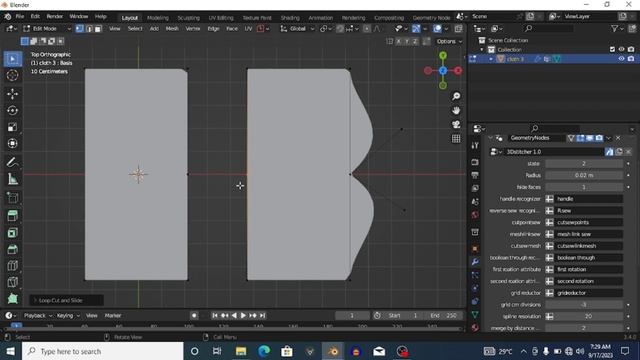Select the Add Cube tool
The height and width of the screenshot is (360, 640).
13,198
